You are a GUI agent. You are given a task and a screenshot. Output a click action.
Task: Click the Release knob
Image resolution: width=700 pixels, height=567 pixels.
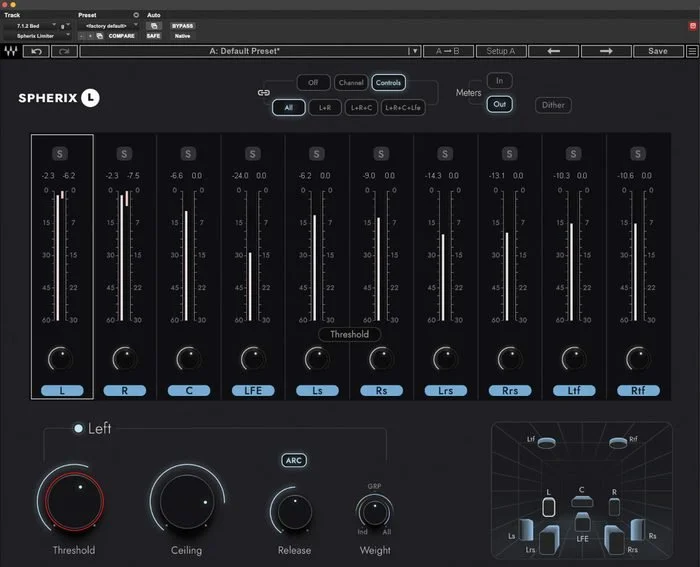(x=294, y=512)
